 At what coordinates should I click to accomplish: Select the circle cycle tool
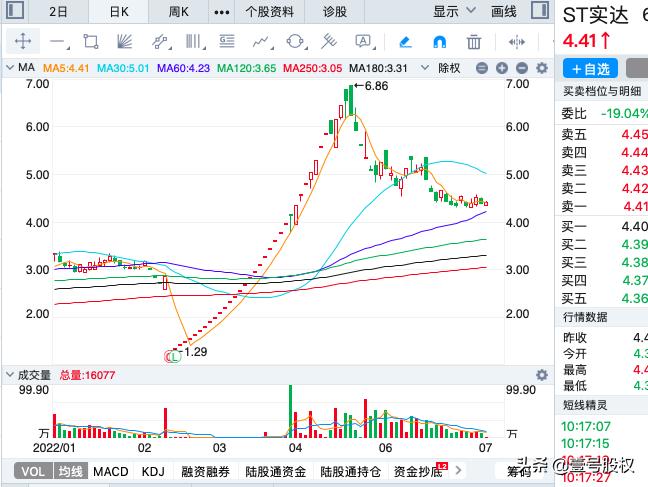pyautogui.click(x=295, y=42)
